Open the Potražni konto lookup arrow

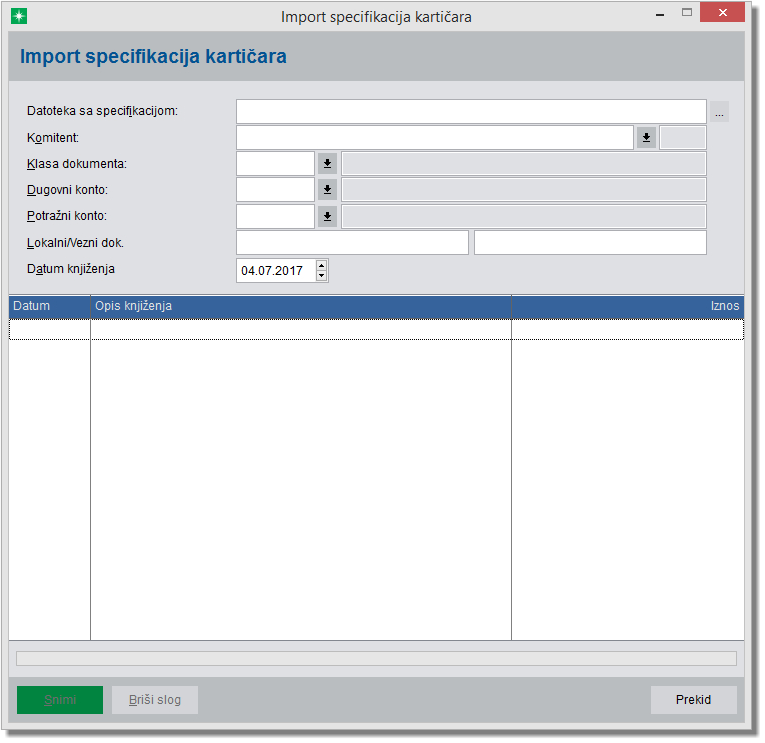pos(327,216)
